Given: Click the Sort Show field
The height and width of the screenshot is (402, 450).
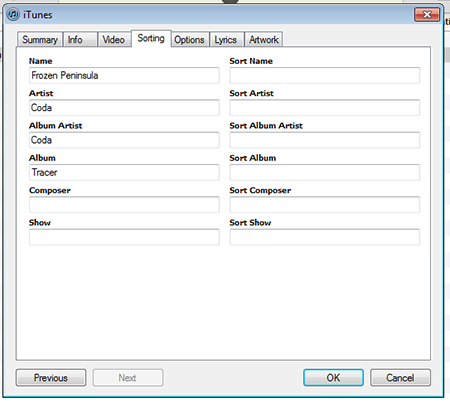Looking at the screenshot, I should click(x=324, y=237).
